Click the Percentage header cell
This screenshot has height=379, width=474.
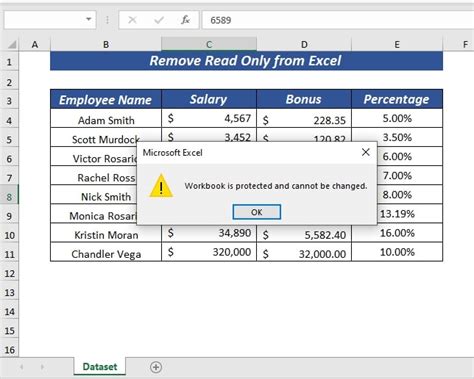click(397, 99)
